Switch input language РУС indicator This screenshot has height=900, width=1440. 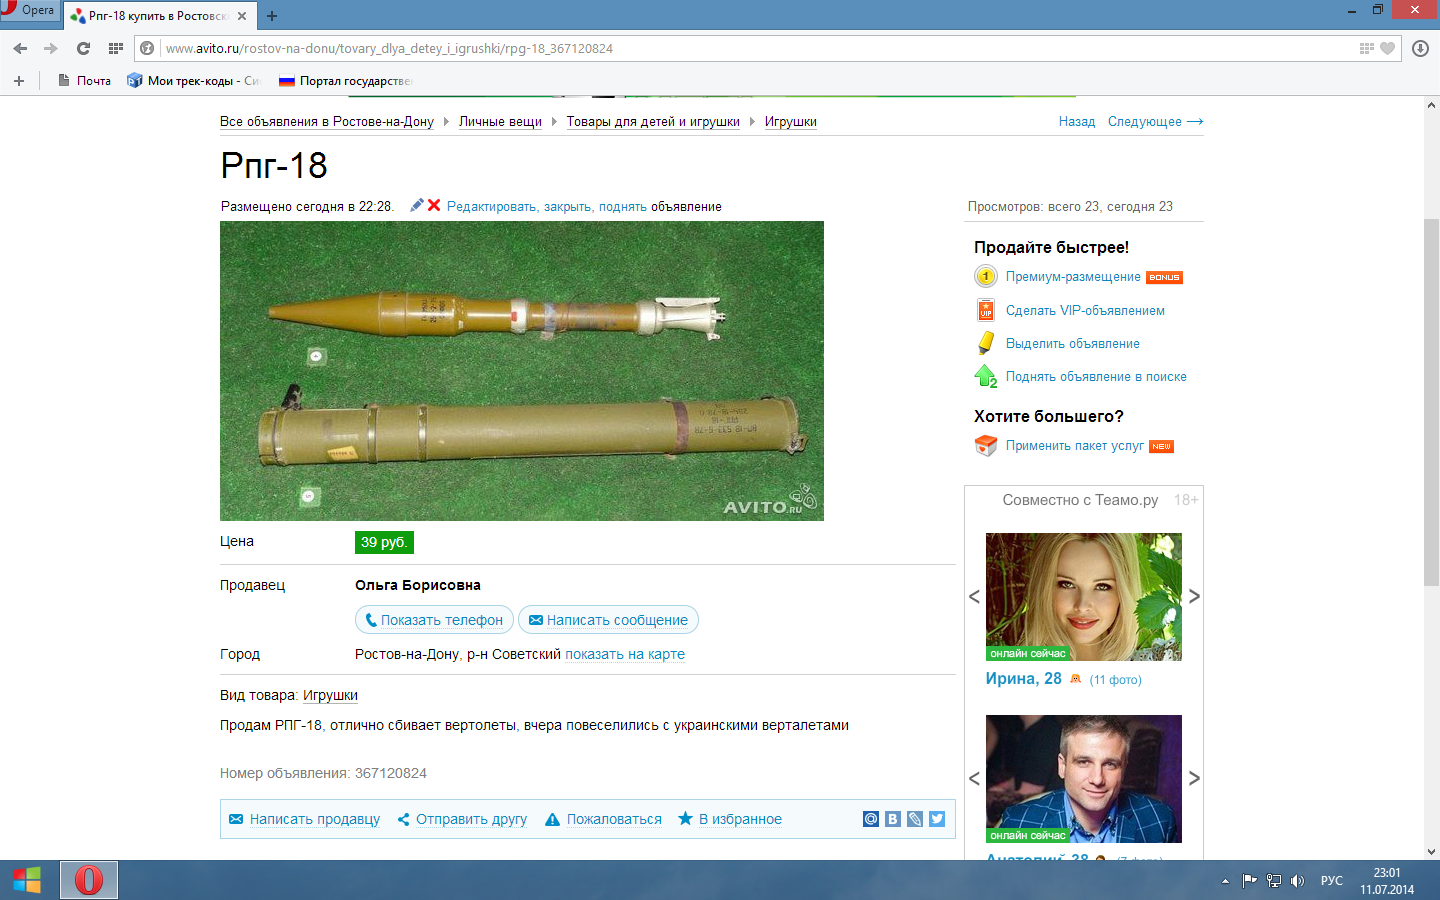[1332, 881]
